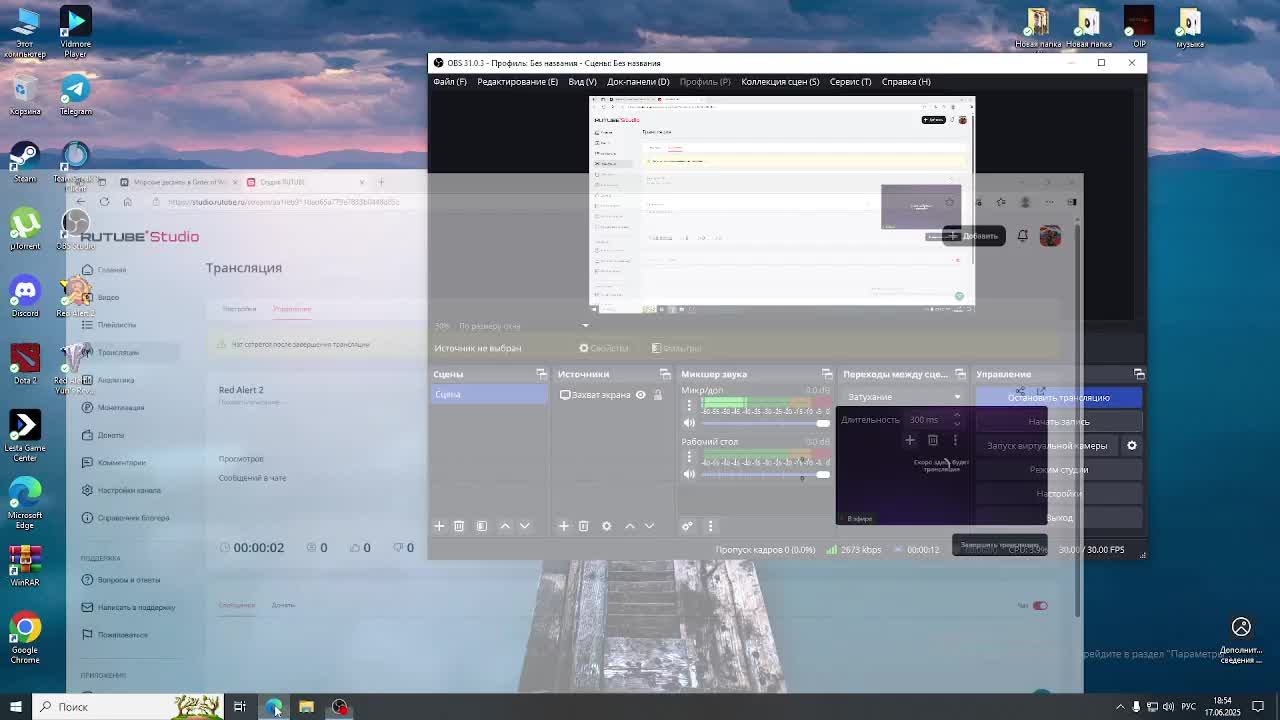Move the source down in the Источники panel
The width and height of the screenshot is (1280, 720).
click(x=649, y=526)
